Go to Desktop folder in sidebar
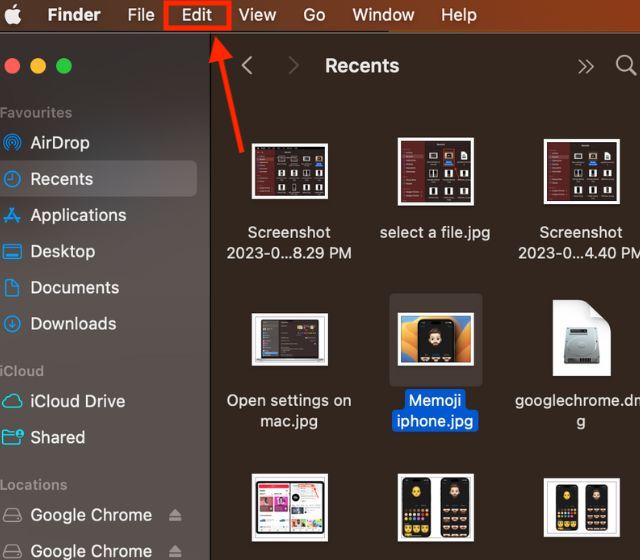This screenshot has height=560, width=640. point(62,251)
